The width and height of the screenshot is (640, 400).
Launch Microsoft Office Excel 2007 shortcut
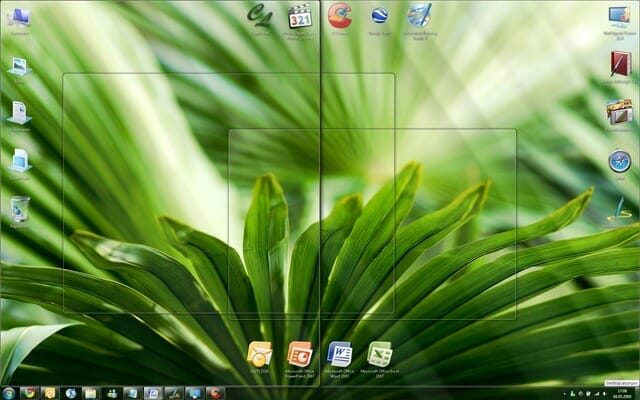[x=379, y=354]
